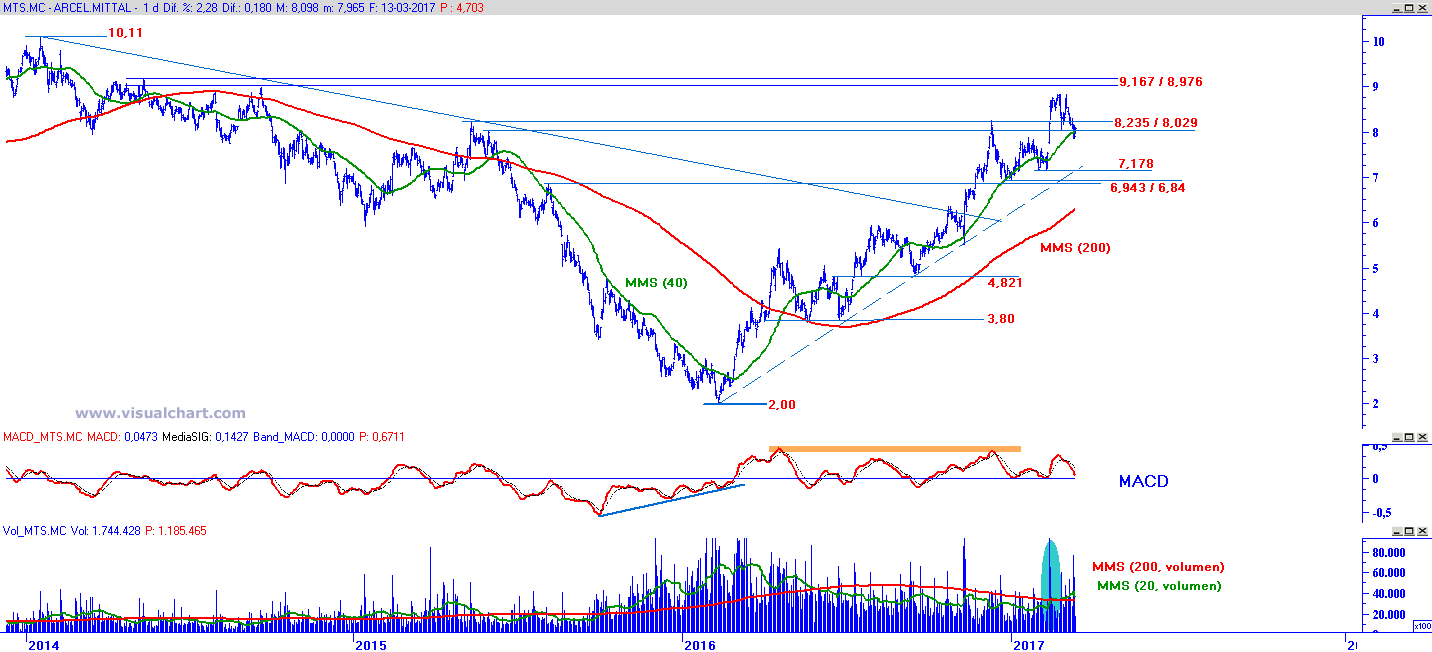Click the 8,235 / 8,029 level label
The image size is (1432, 652).
(x=1157, y=123)
